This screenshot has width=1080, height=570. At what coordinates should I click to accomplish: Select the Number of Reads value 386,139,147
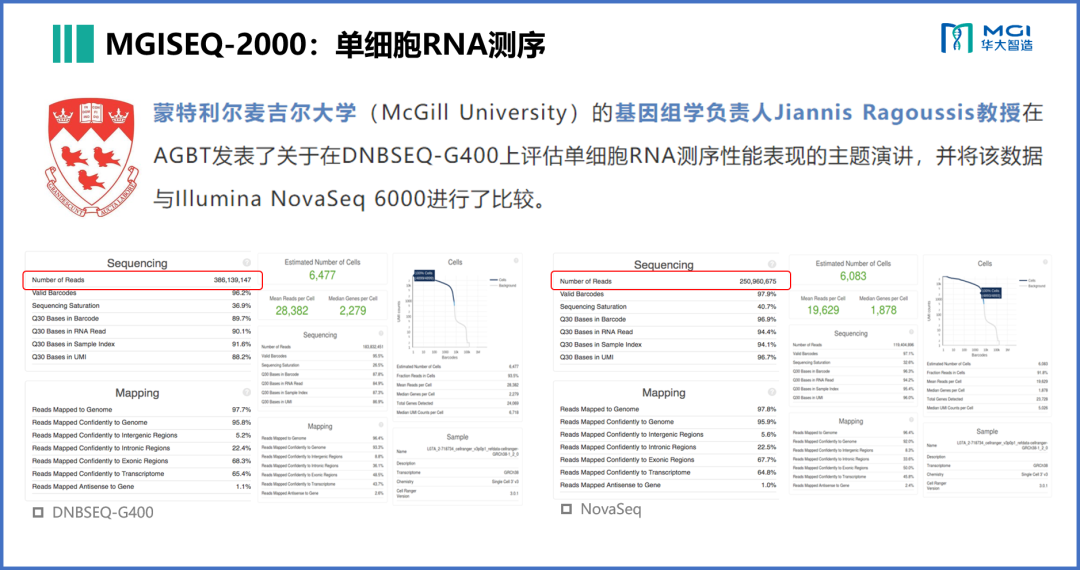coord(232,280)
